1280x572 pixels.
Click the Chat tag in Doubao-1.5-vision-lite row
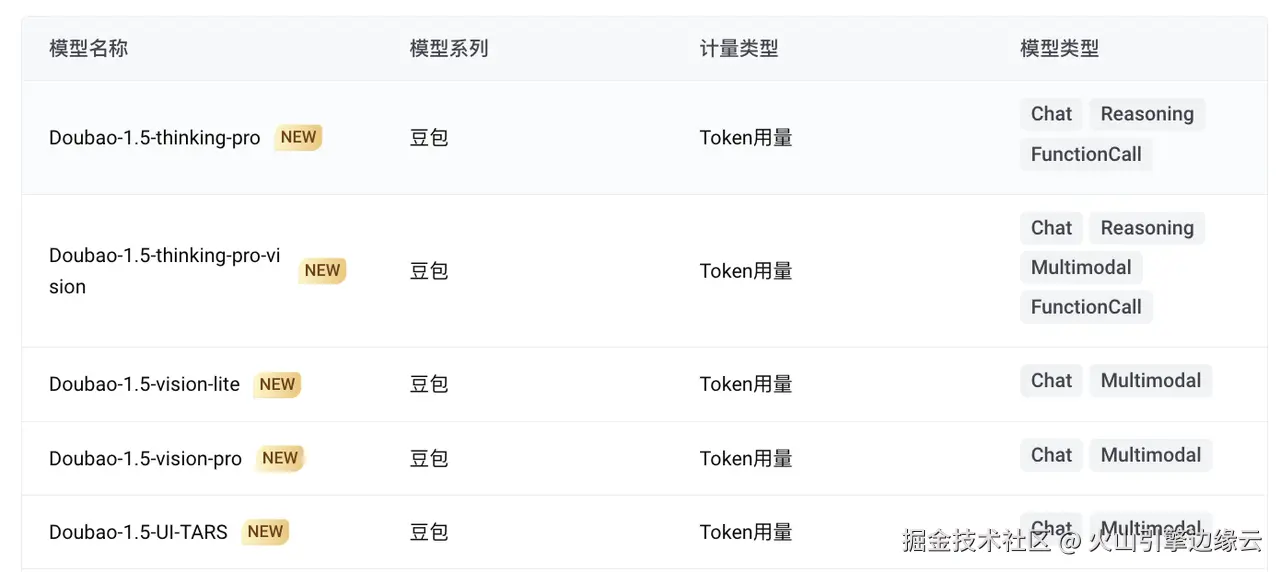coord(1051,380)
